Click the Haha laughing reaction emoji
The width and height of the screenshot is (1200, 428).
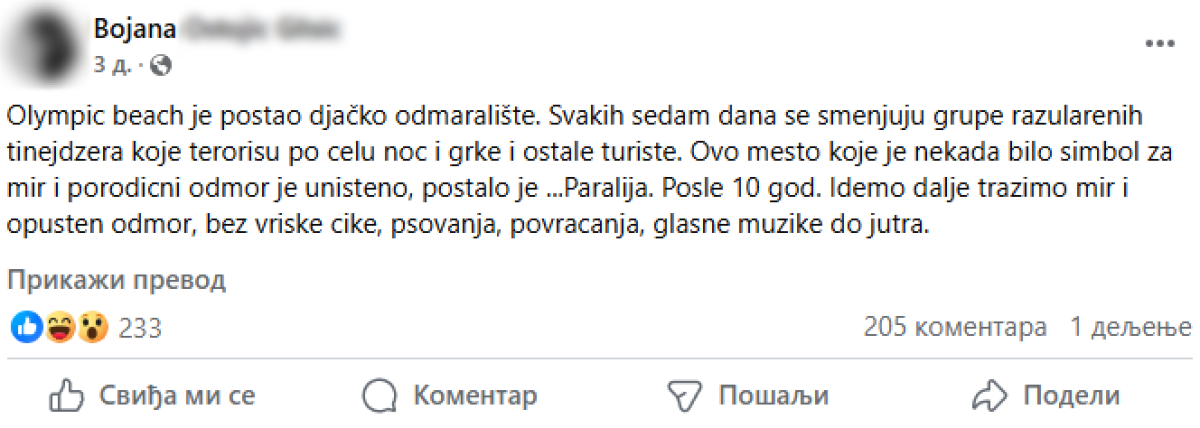(60, 327)
